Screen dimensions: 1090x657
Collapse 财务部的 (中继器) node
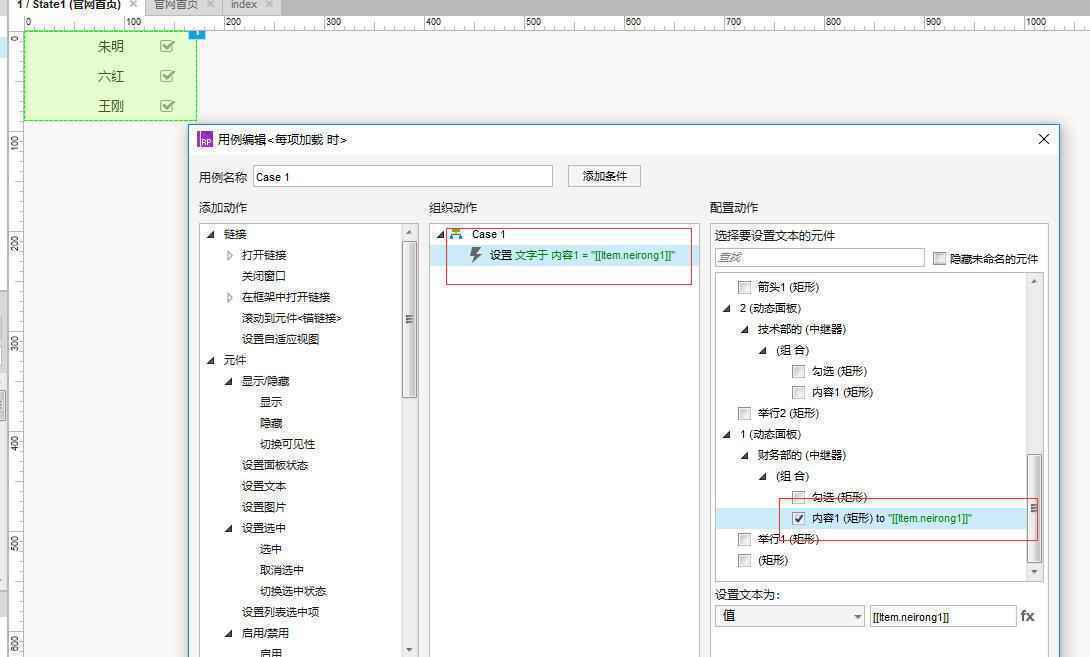(x=745, y=455)
